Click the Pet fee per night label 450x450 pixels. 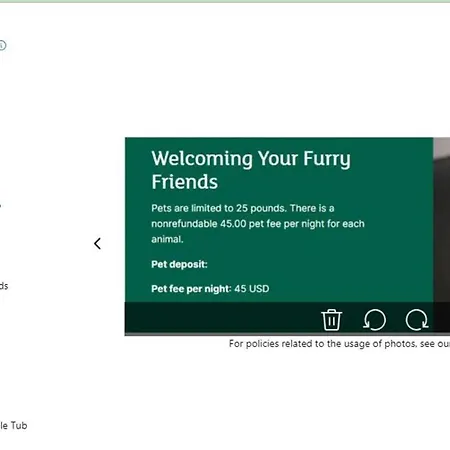tap(191, 289)
